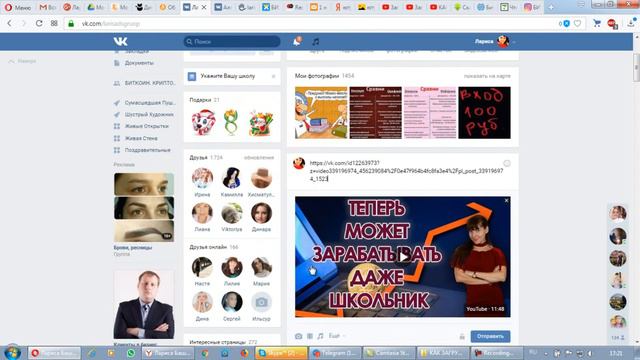Open Skype taskbar button
The width and height of the screenshot is (640, 360).
[x=281, y=353]
